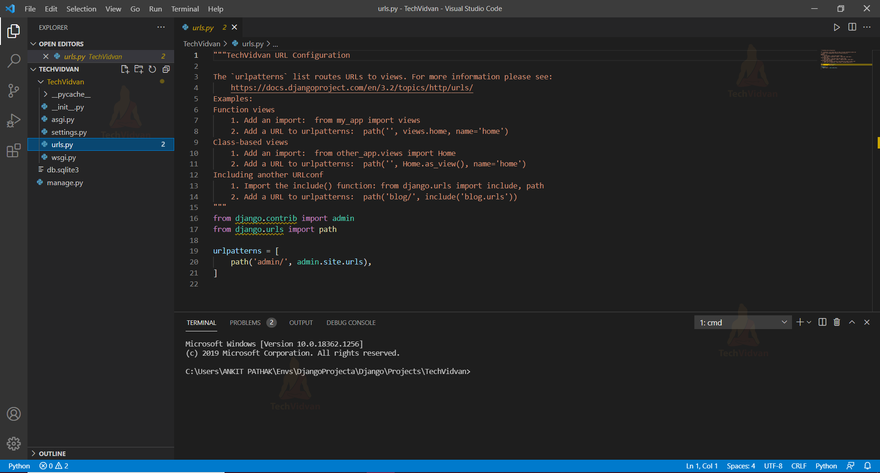
Task: Open the Manage gear settings icon
Action: (14, 443)
